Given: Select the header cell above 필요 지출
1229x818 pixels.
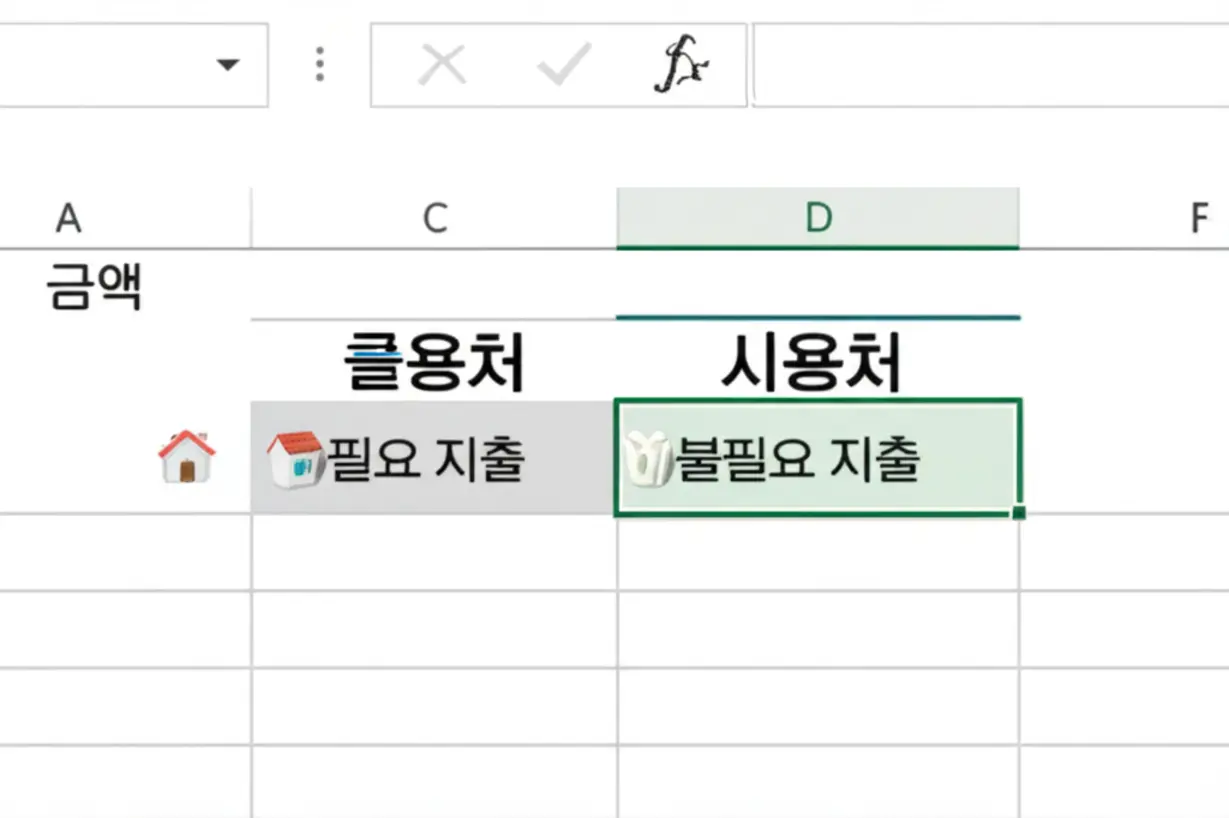Looking at the screenshot, I should point(434,362).
